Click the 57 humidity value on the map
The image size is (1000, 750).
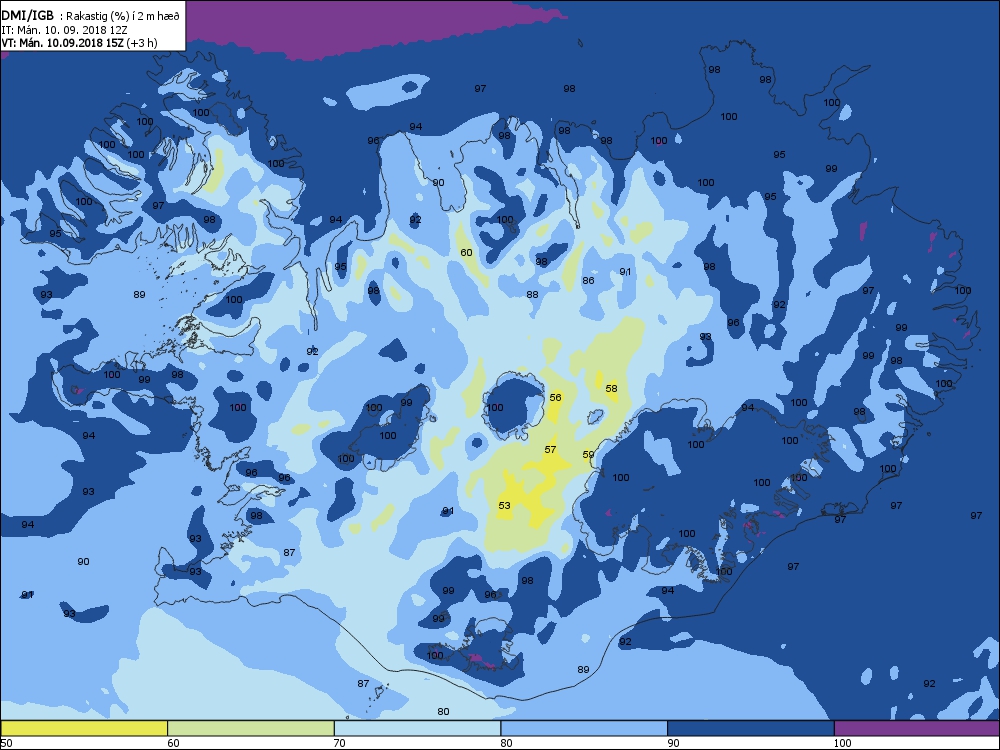(550, 450)
